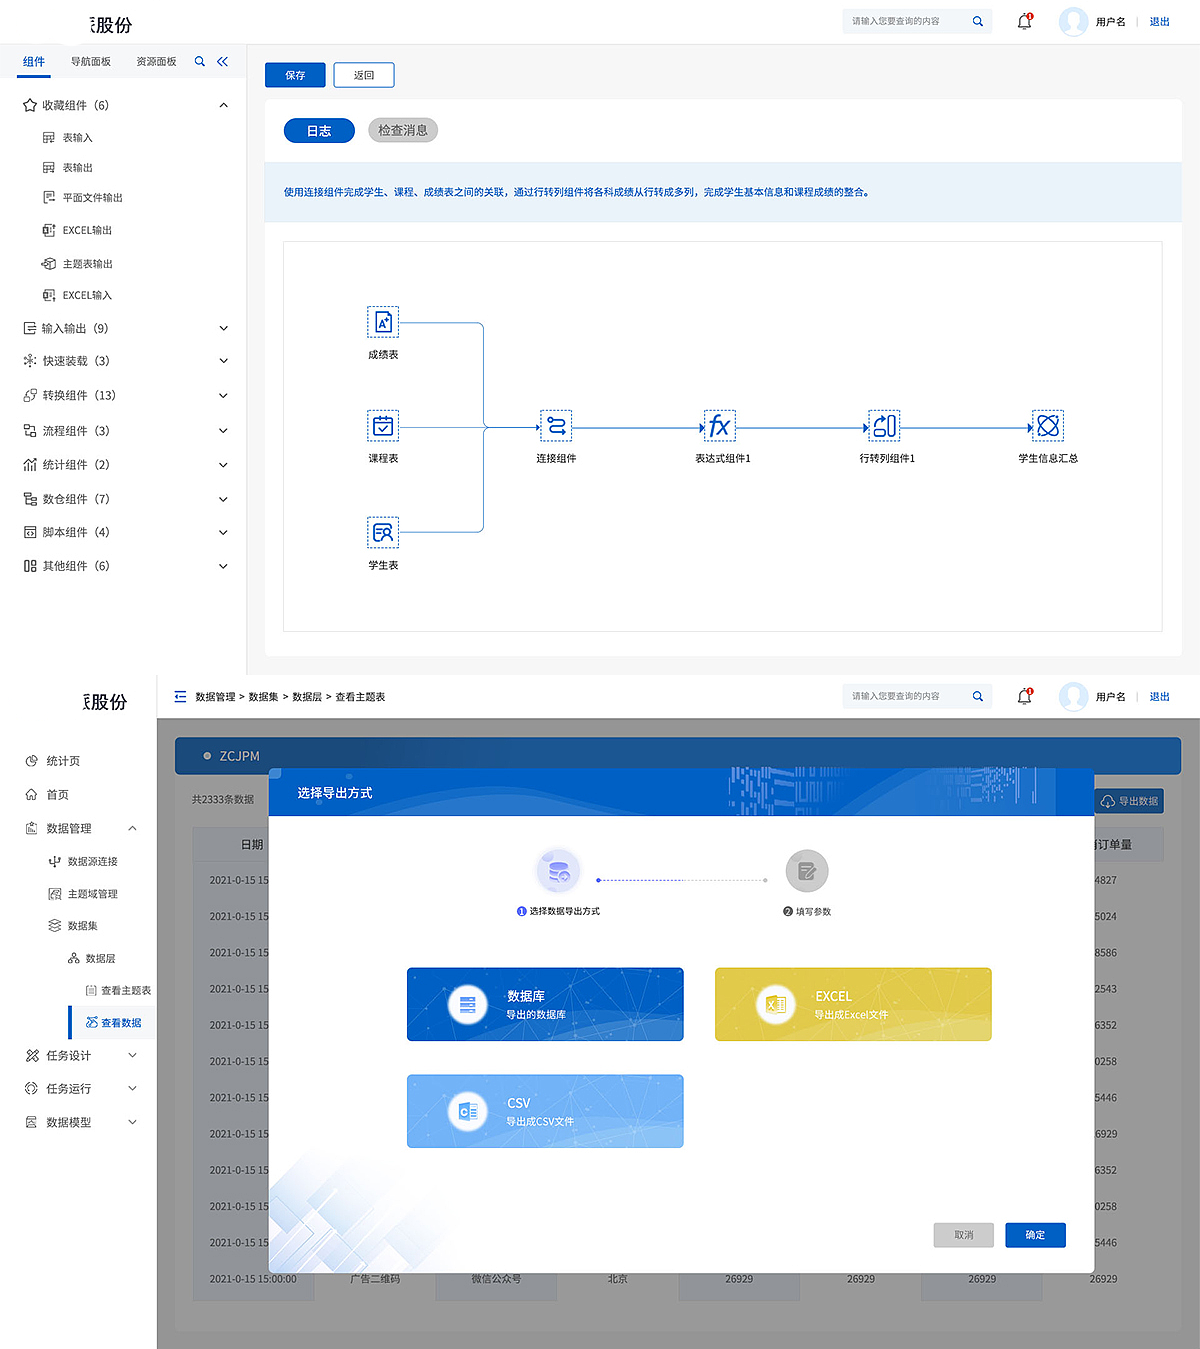Click search magnifier in bottom window search box

tap(978, 696)
